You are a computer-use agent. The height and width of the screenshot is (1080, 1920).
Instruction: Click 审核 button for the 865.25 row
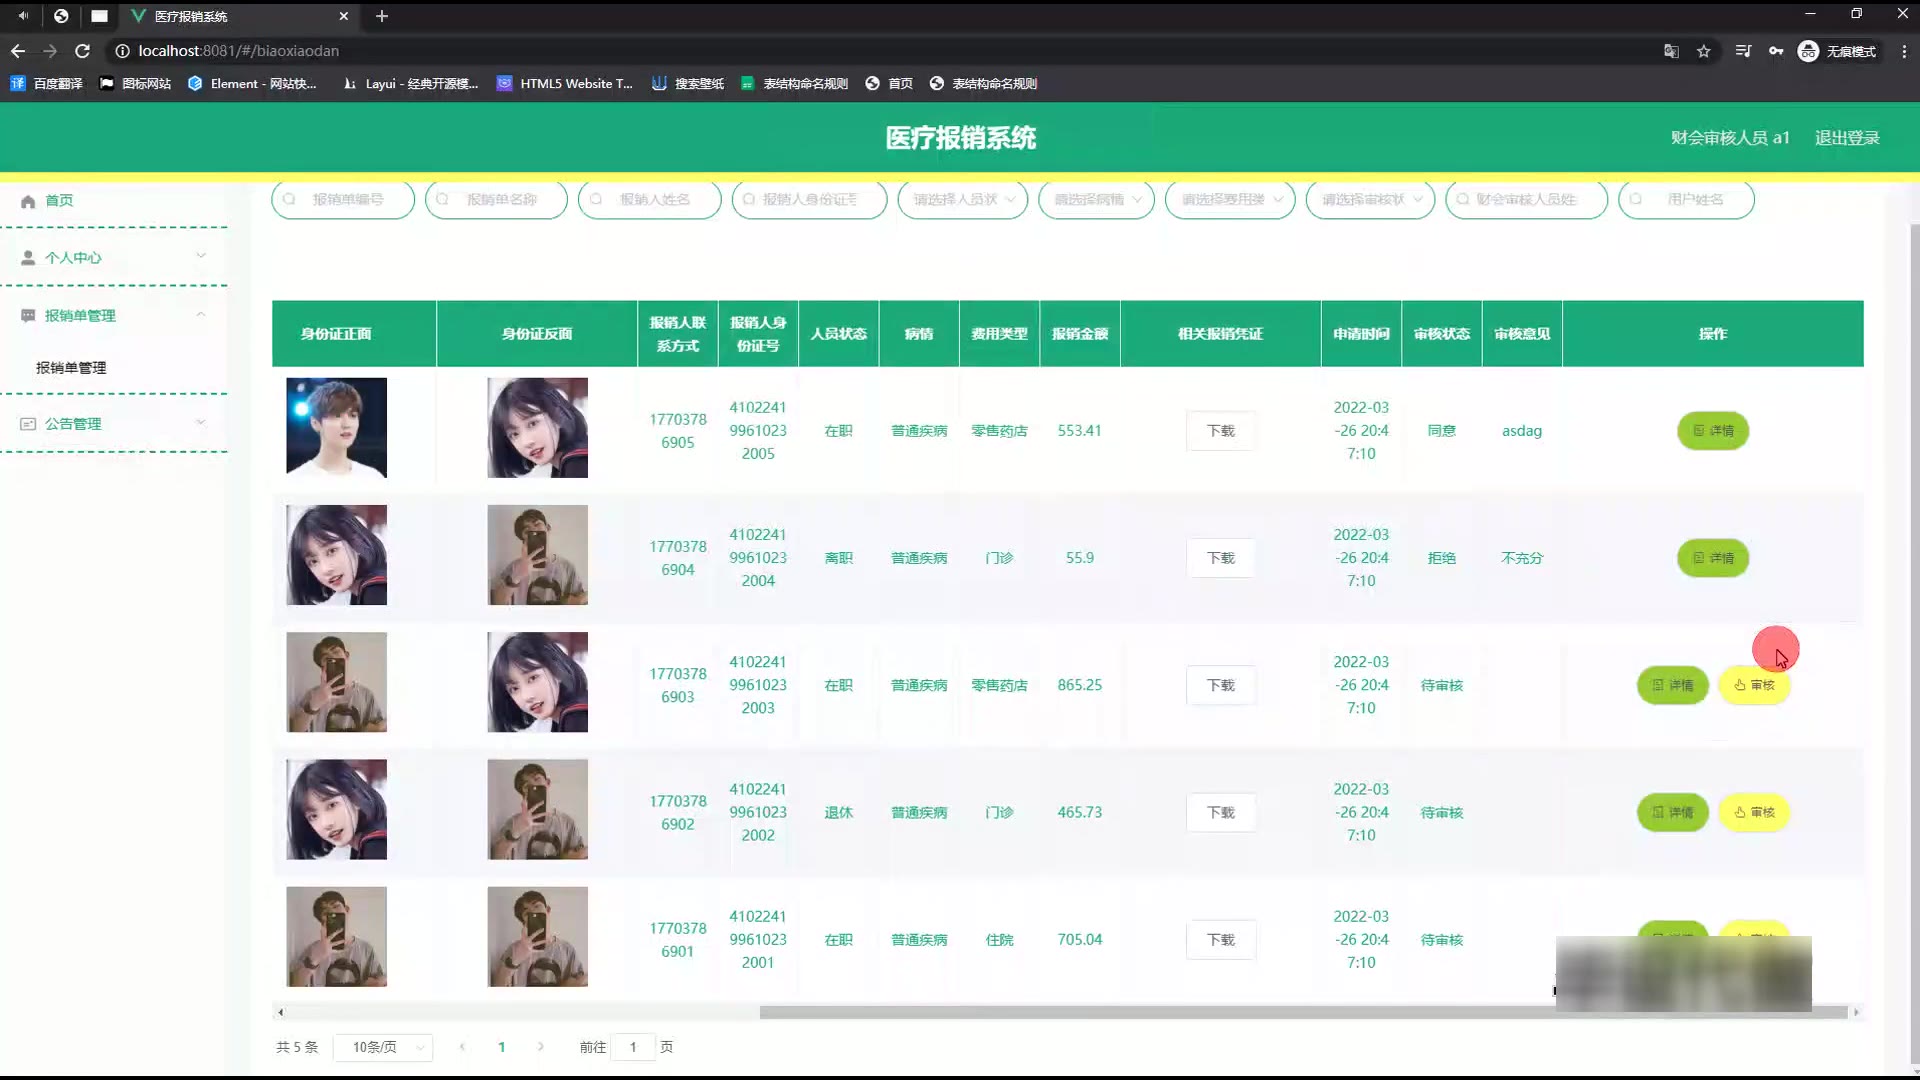(1754, 686)
